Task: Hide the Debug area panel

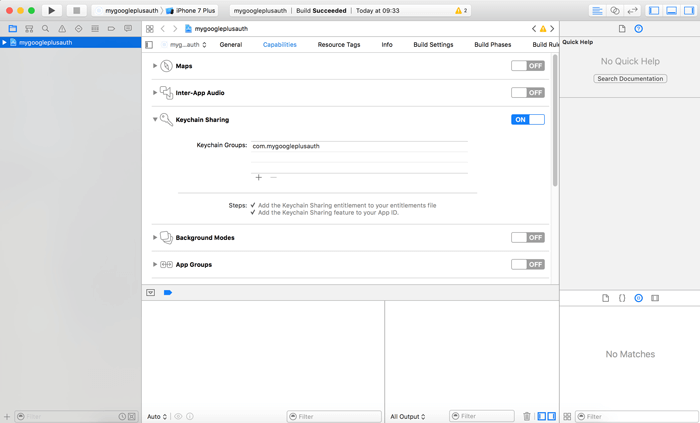Action: (x=671, y=10)
